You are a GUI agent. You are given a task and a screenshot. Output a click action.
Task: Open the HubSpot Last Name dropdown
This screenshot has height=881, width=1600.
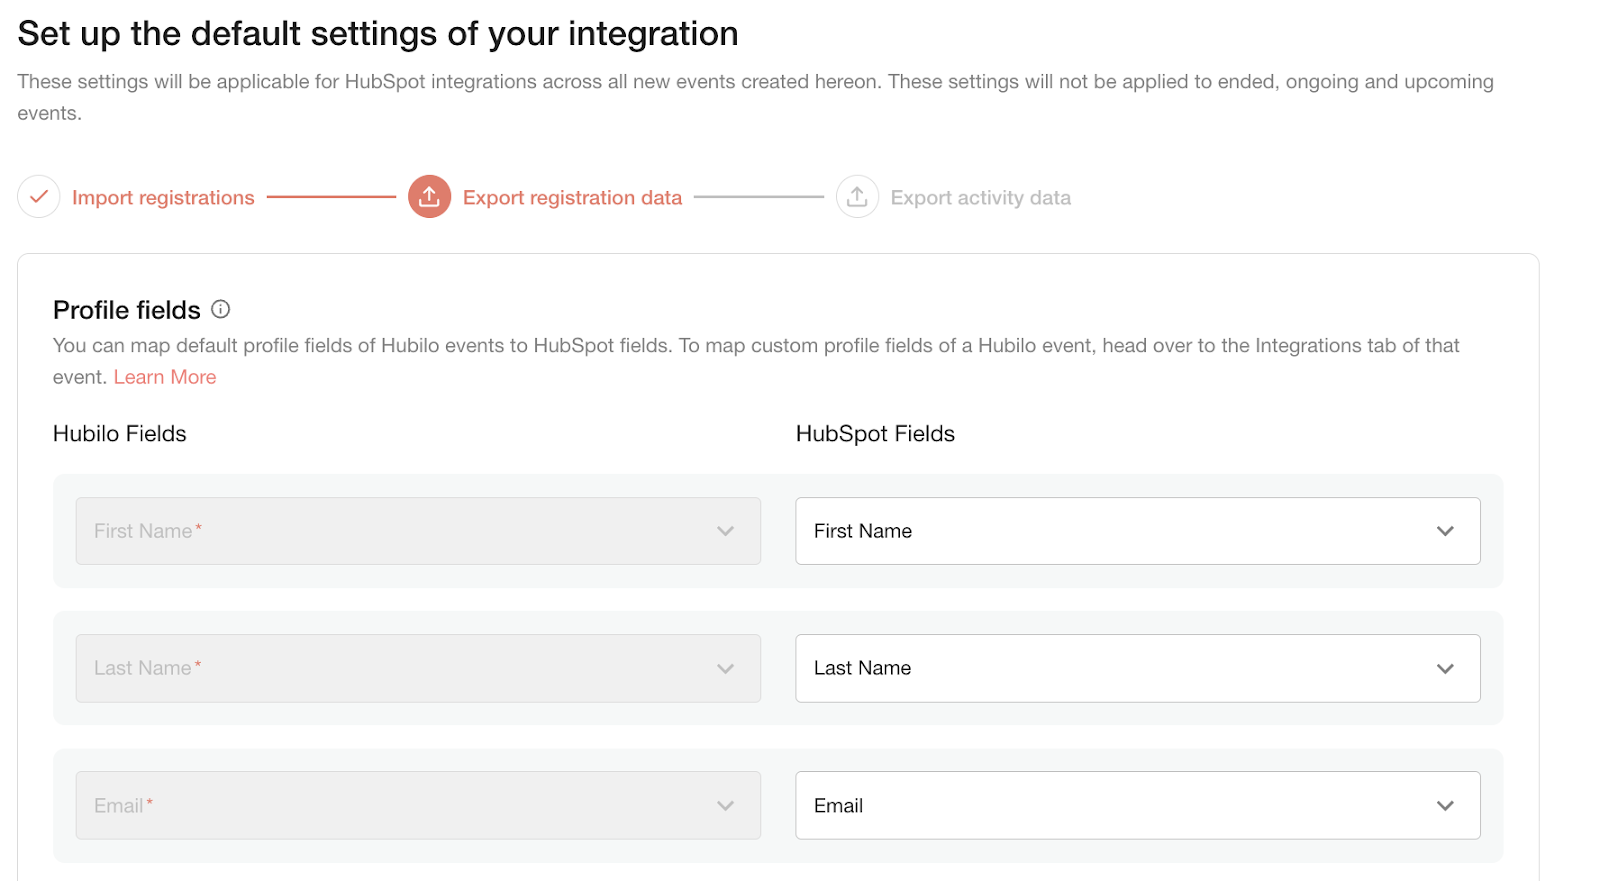point(1137,668)
